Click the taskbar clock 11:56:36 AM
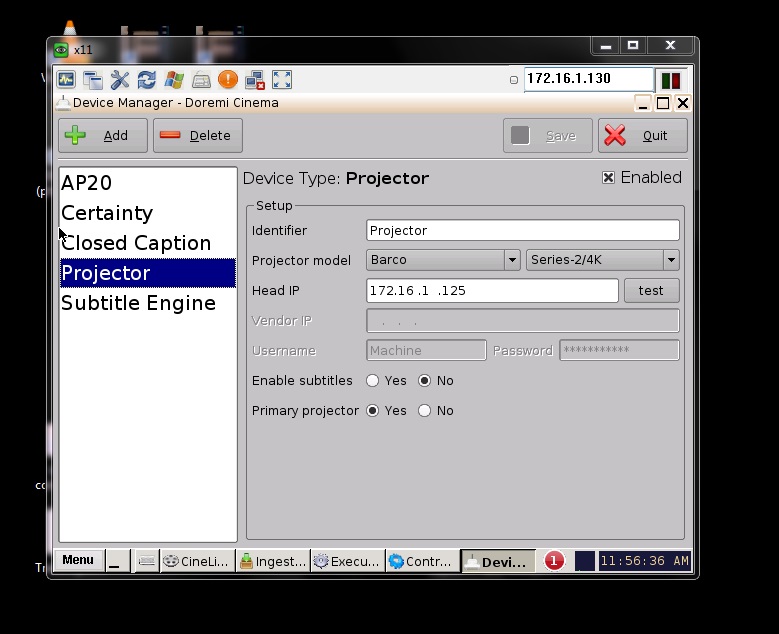Image resolution: width=779 pixels, height=634 pixels. point(644,561)
